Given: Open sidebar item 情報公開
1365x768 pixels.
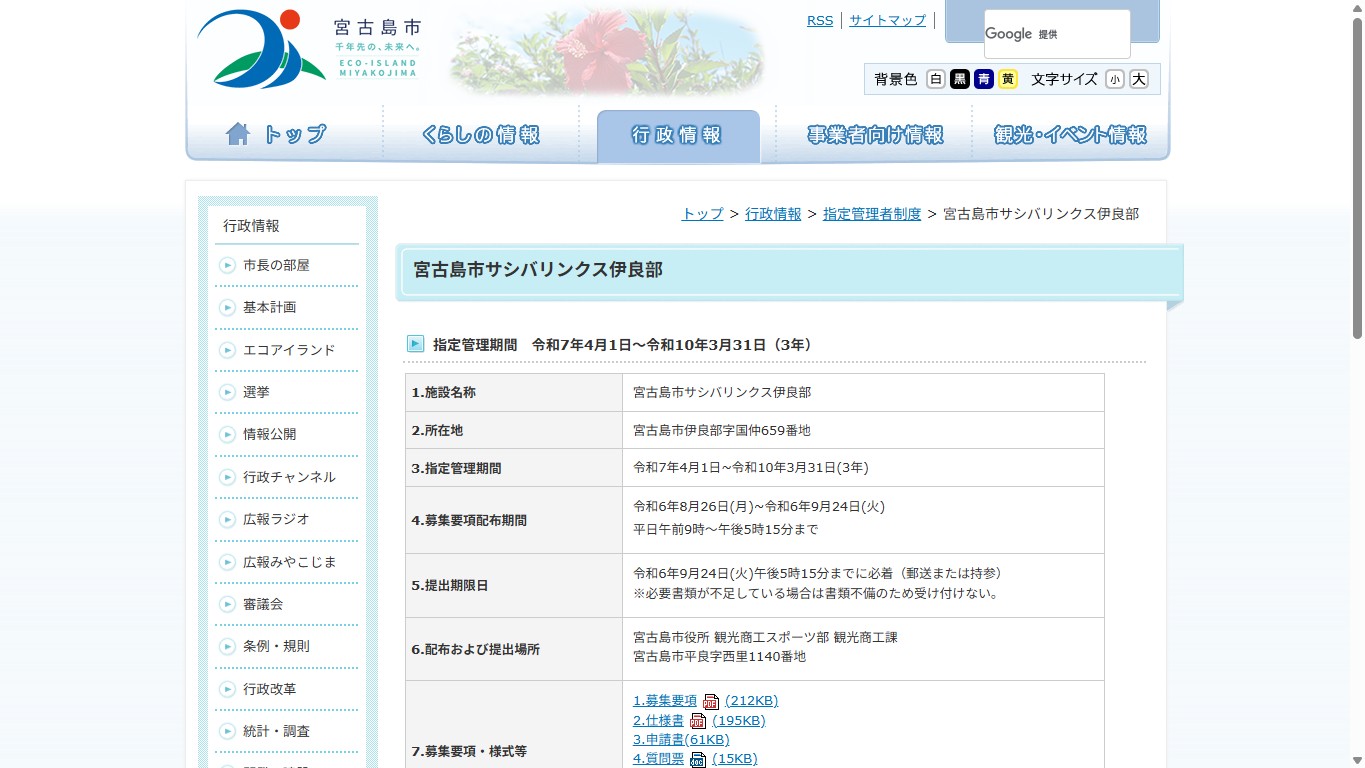Looking at the screenshot, I should (x=269, y=434).
